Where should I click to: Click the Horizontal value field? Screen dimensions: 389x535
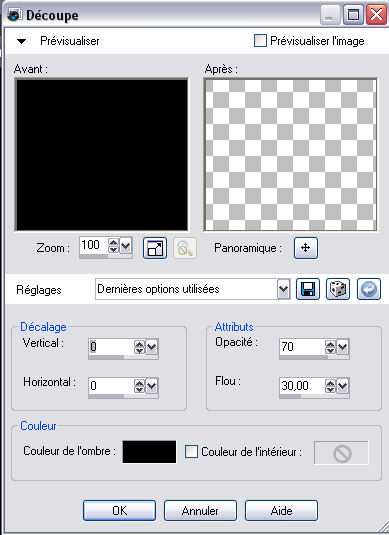111,386
